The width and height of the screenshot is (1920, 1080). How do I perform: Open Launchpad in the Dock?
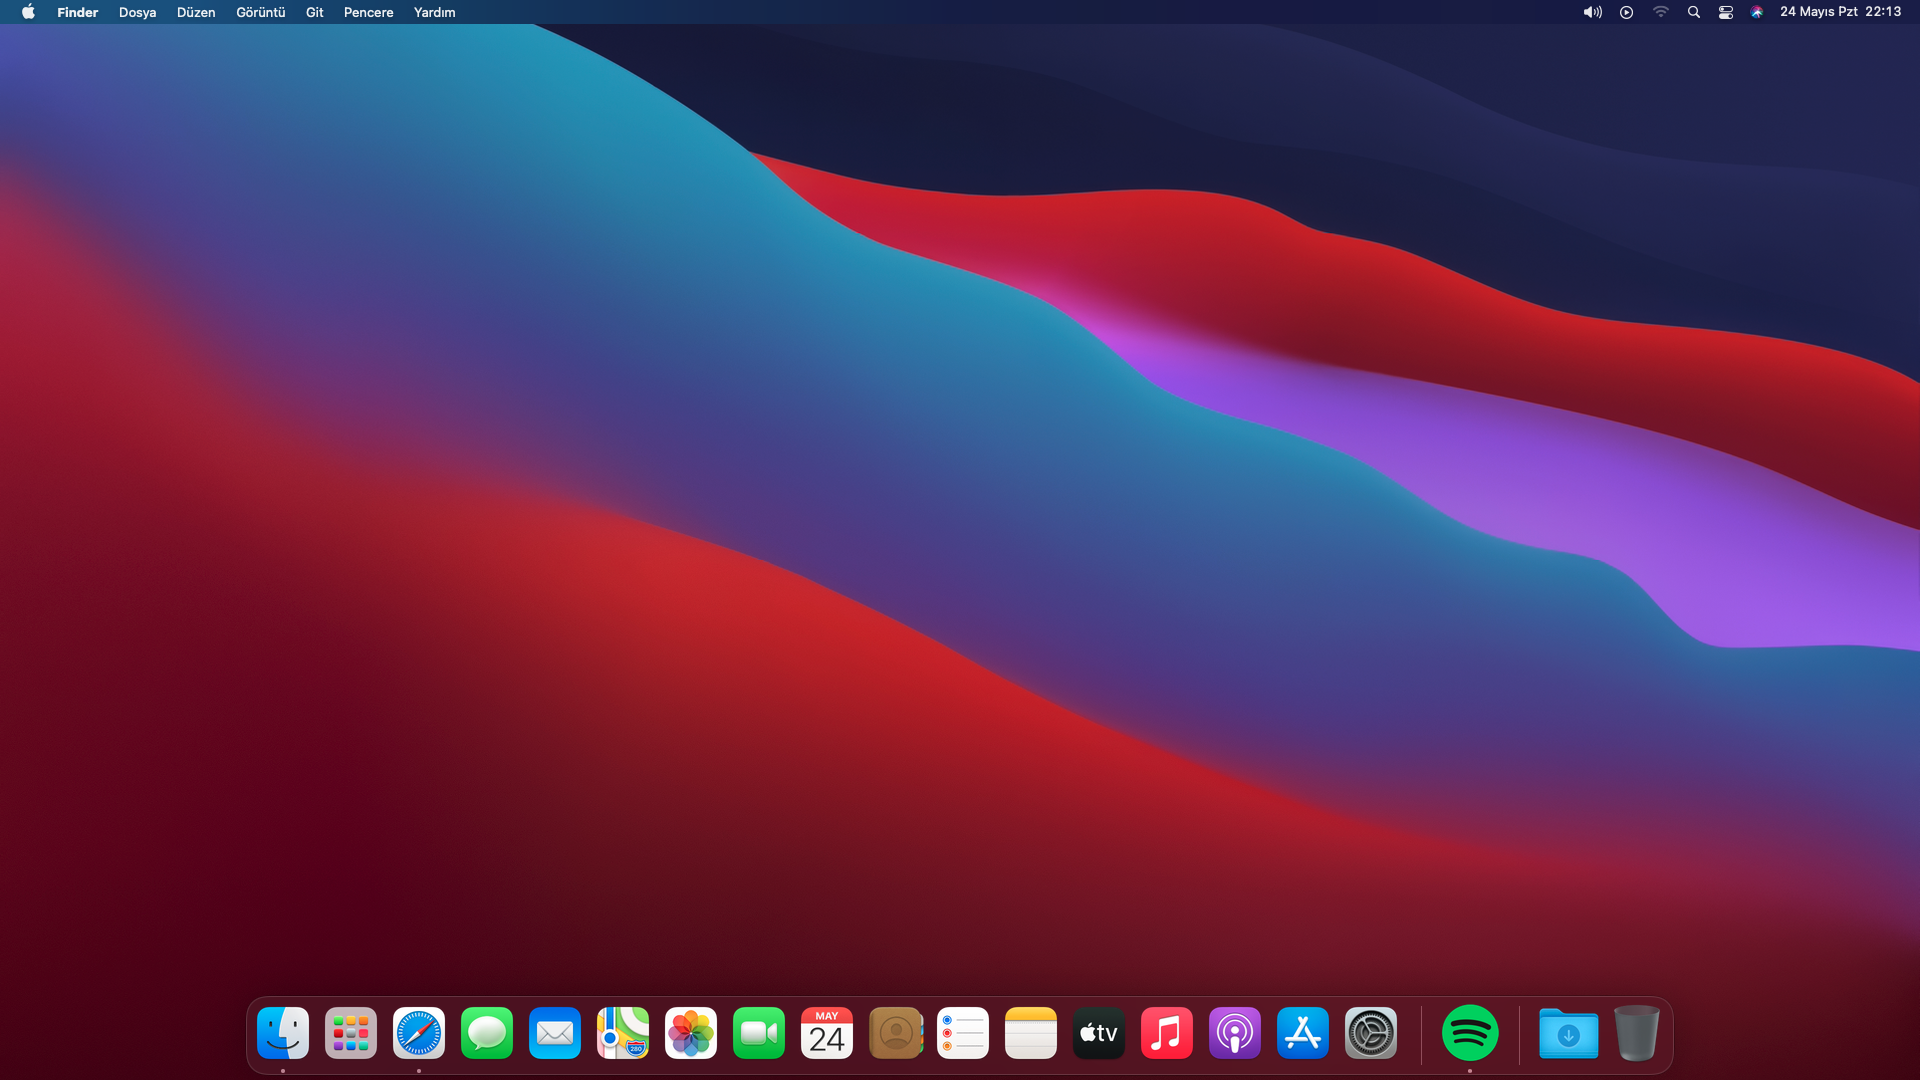point(351,1033)
